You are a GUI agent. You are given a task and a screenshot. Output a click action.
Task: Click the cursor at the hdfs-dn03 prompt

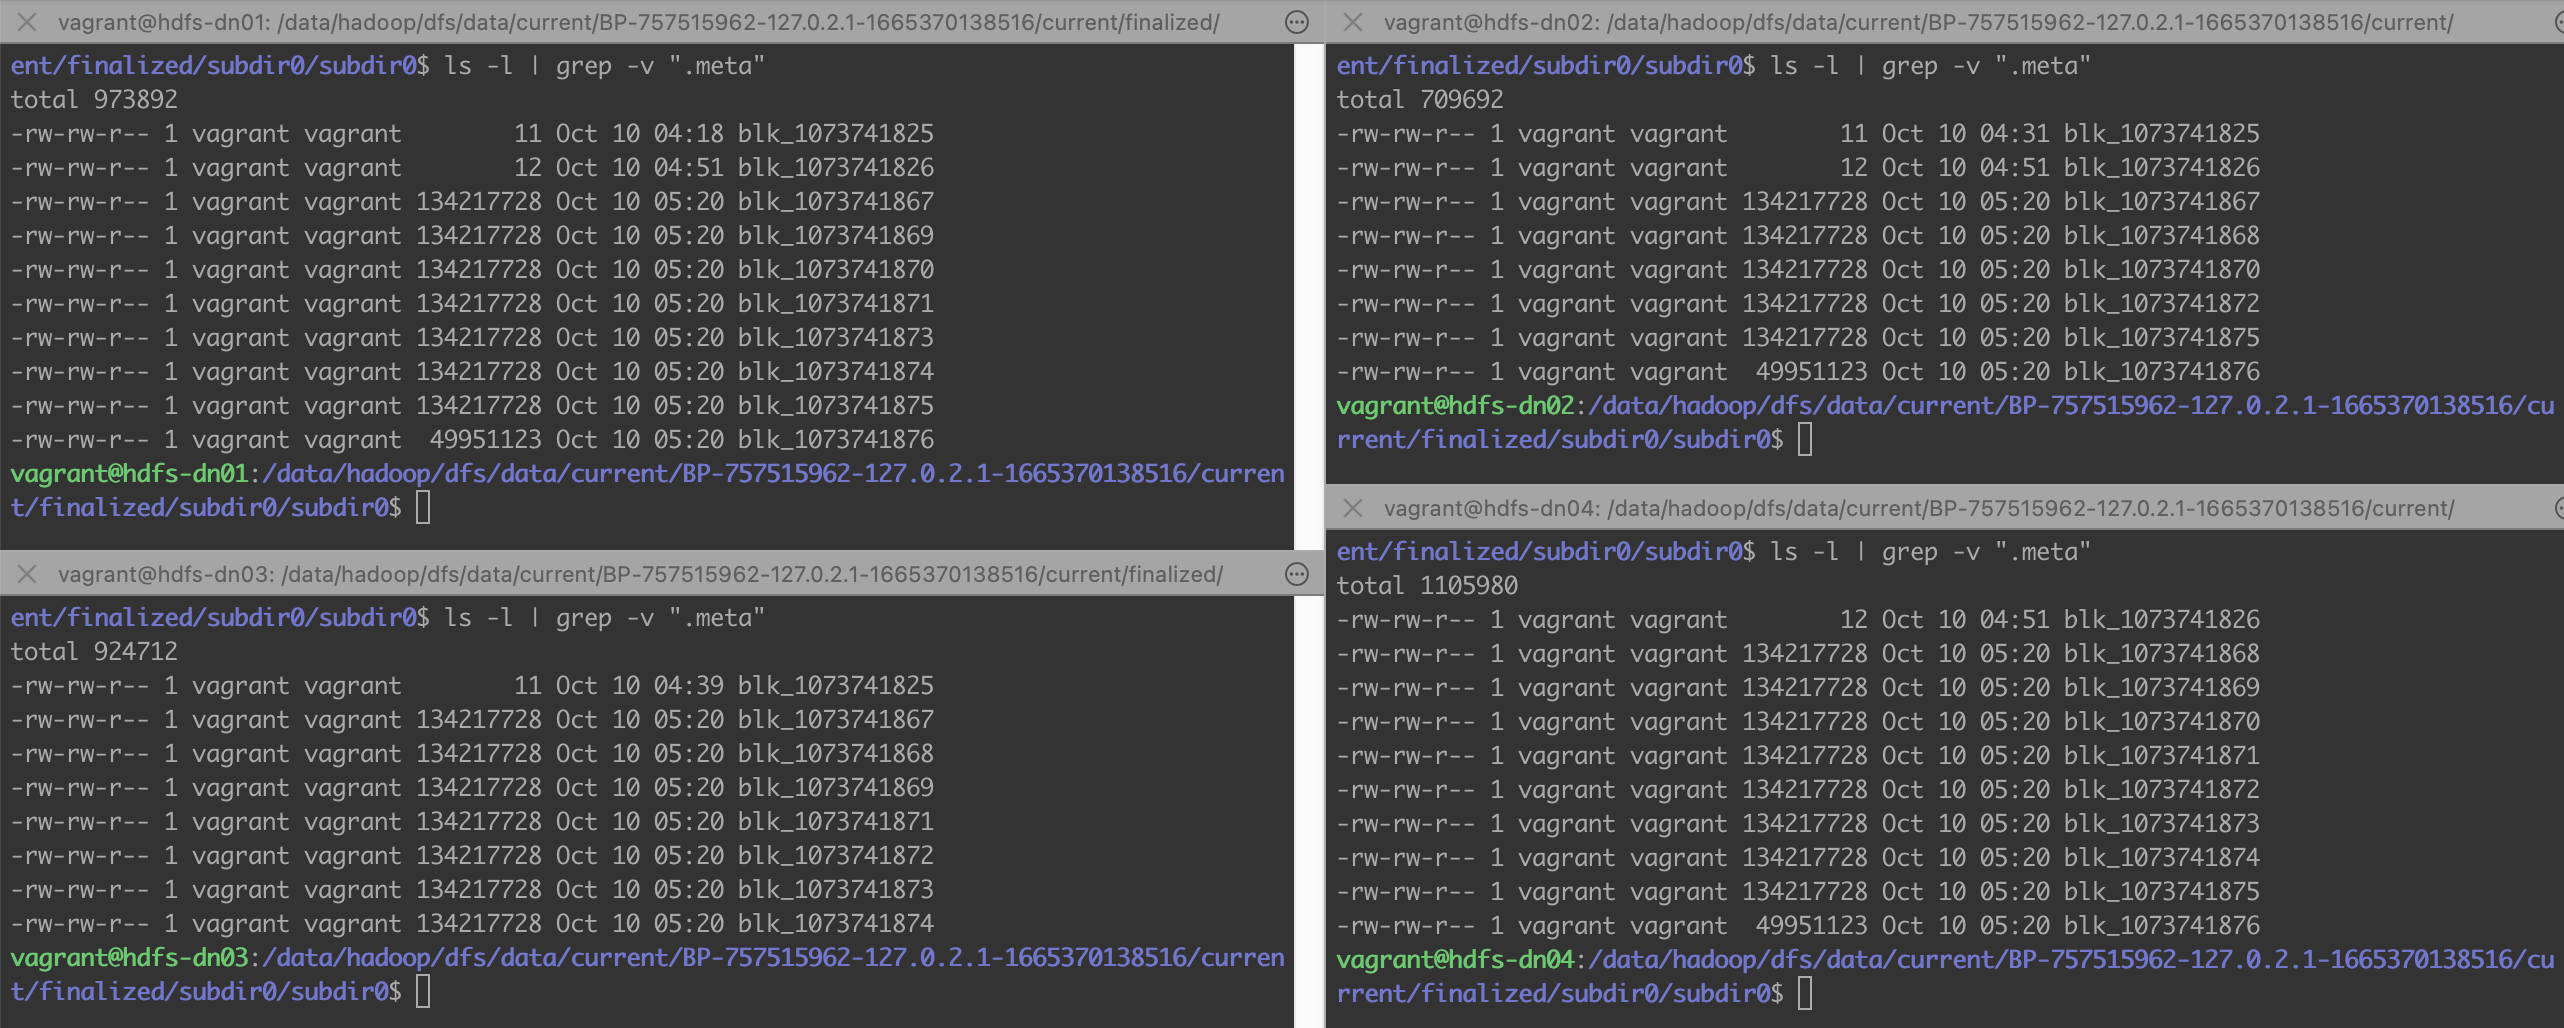423,992
